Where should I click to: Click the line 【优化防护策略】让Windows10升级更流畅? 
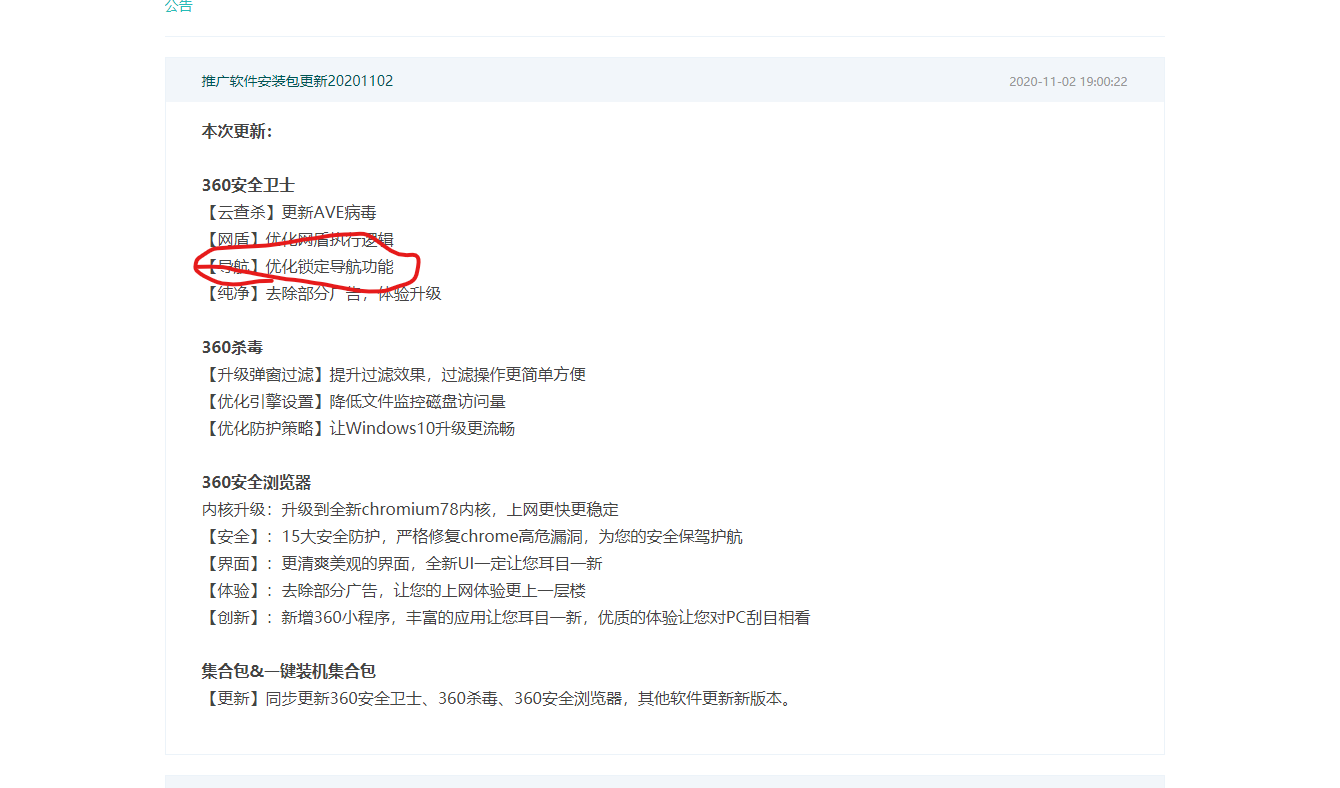pos(358,429)
